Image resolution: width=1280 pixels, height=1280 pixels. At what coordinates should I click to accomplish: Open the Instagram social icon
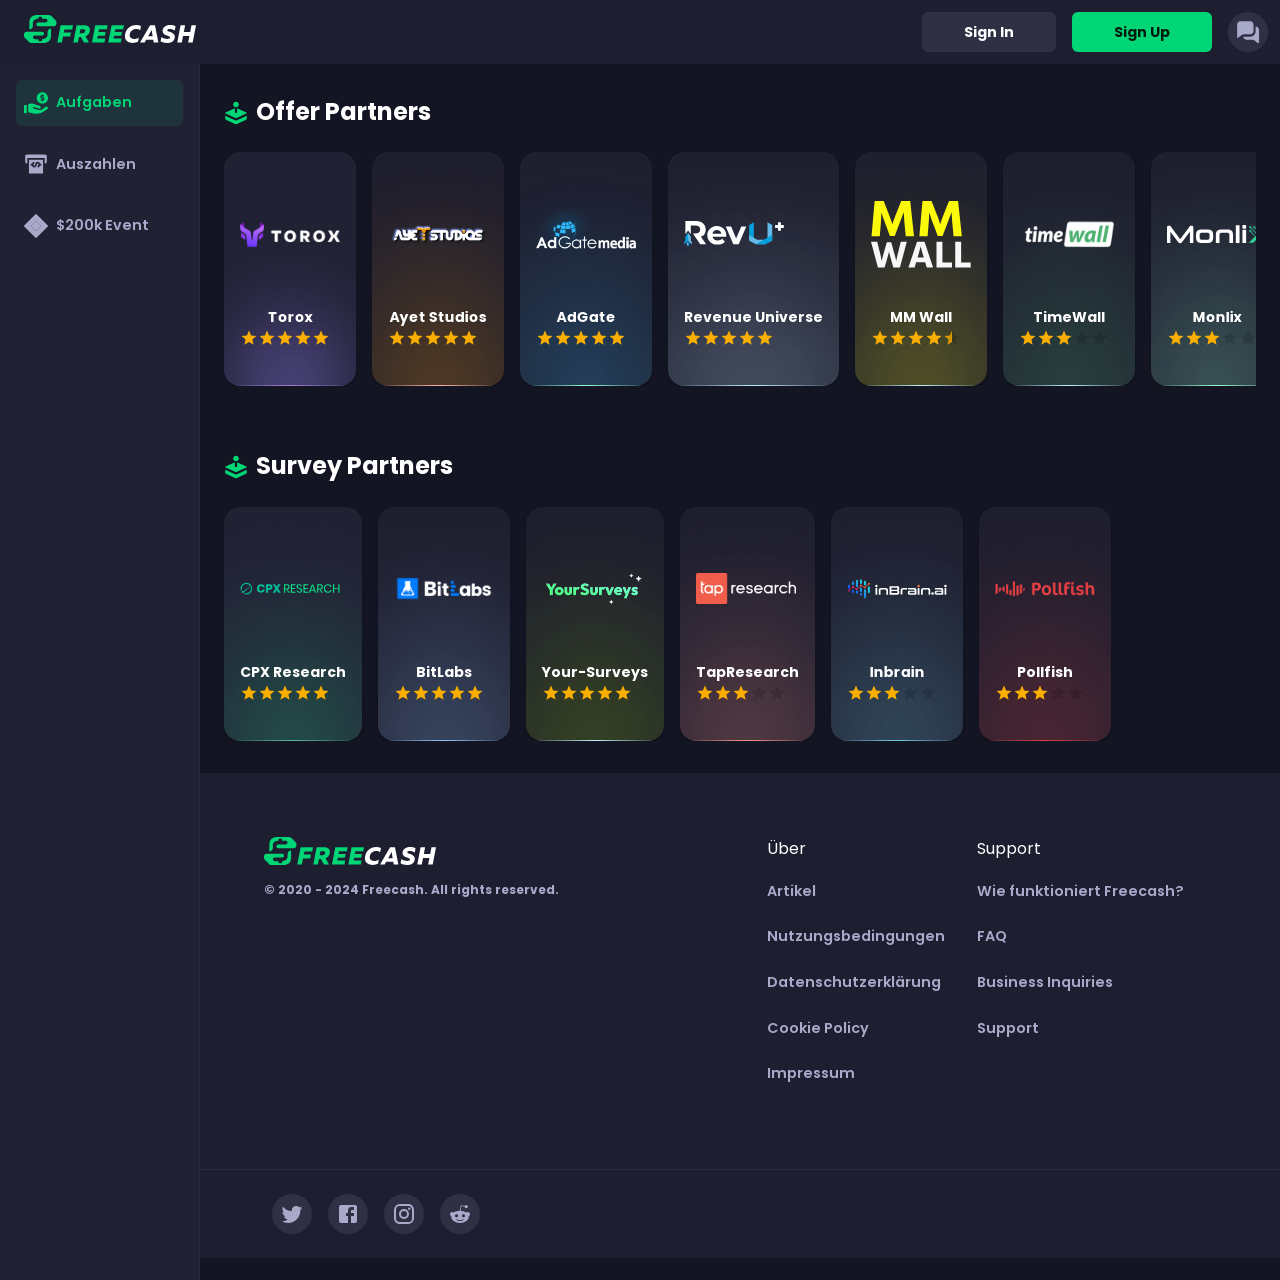pyautogui.click(x=404, y=1214)
